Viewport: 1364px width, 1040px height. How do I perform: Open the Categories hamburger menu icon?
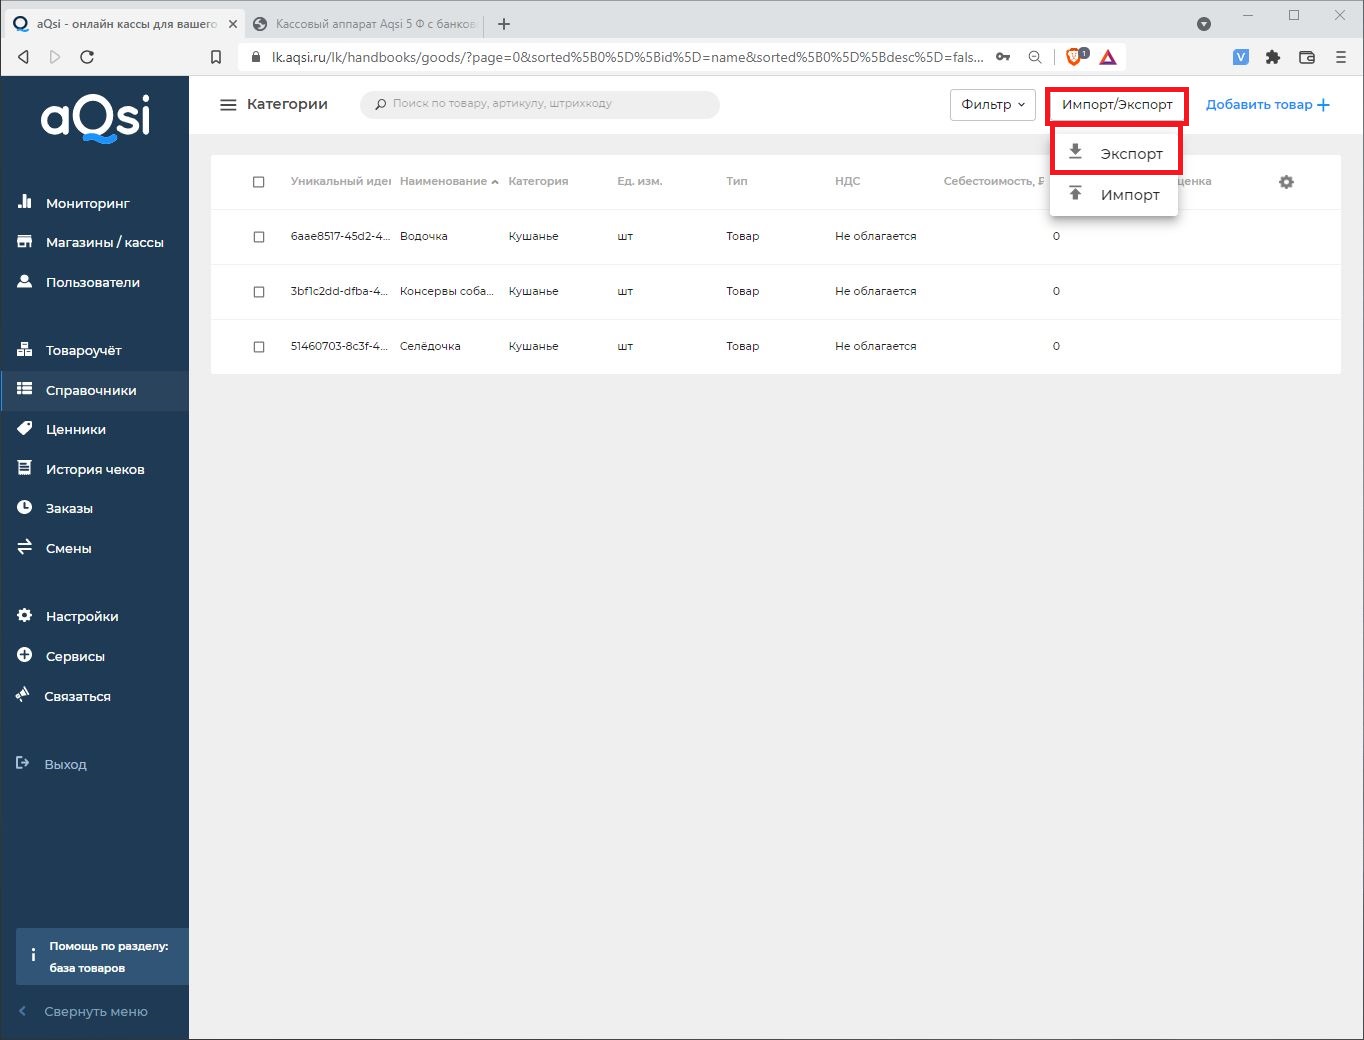point(228,105)
